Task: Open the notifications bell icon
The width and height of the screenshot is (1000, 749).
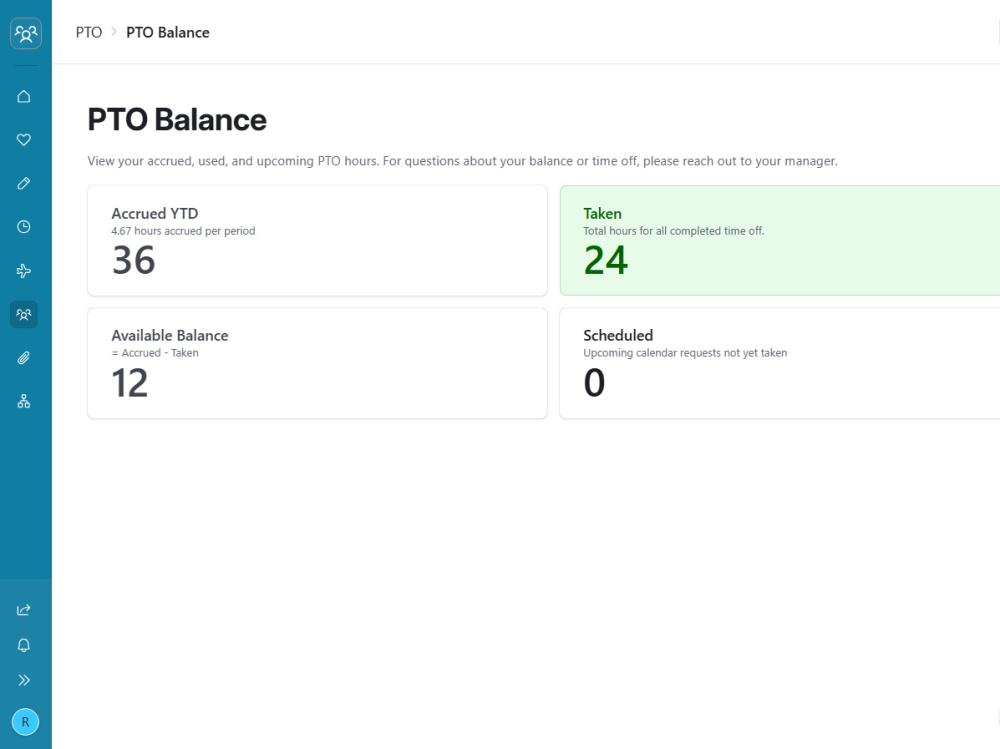Action: pos(24,645)
